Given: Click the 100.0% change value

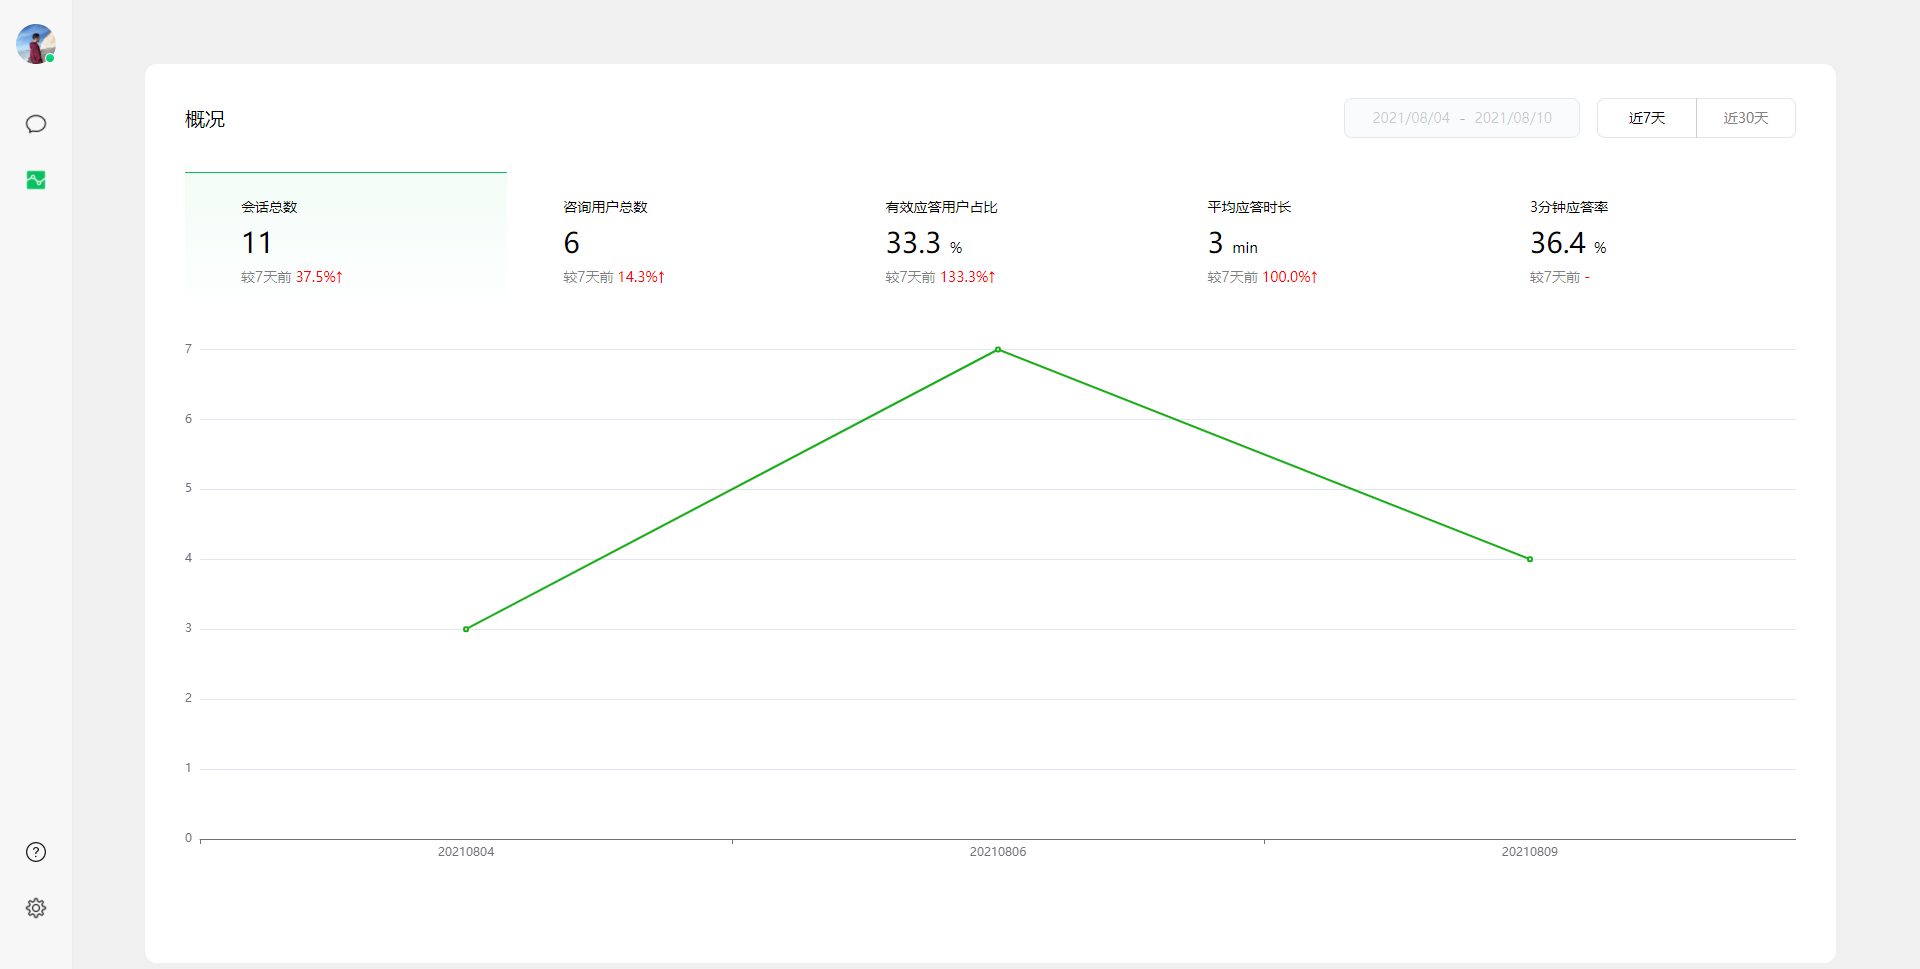Looking at the screenshot, I should point(1290,277).
